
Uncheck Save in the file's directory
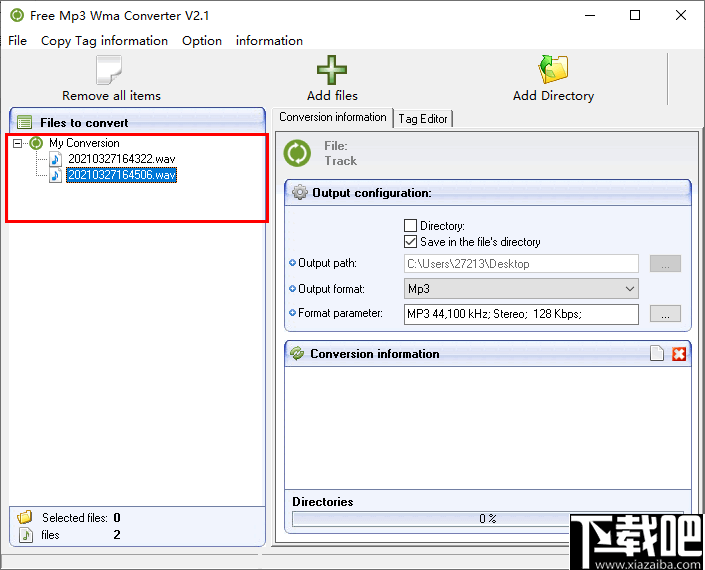click(x=410, y=241)
